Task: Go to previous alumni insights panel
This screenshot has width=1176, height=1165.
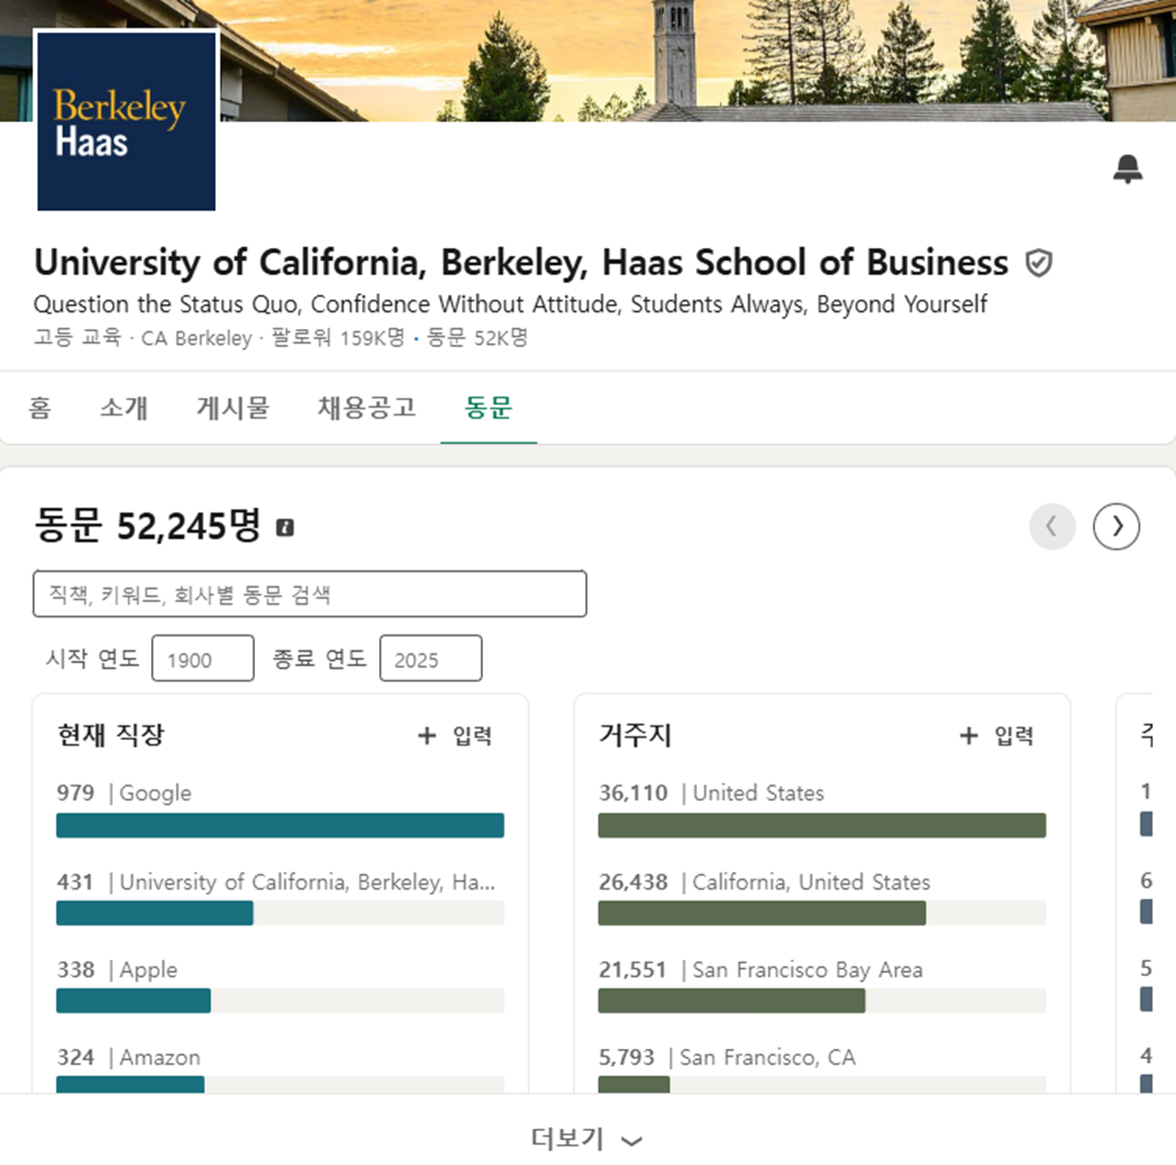Action: [x=1052, y=526]
